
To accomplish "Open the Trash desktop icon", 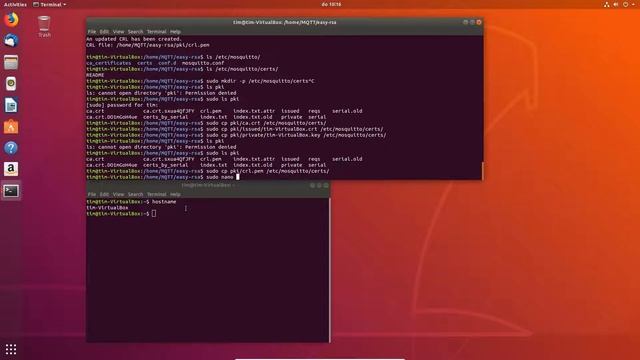I will (x=44, y=27).
